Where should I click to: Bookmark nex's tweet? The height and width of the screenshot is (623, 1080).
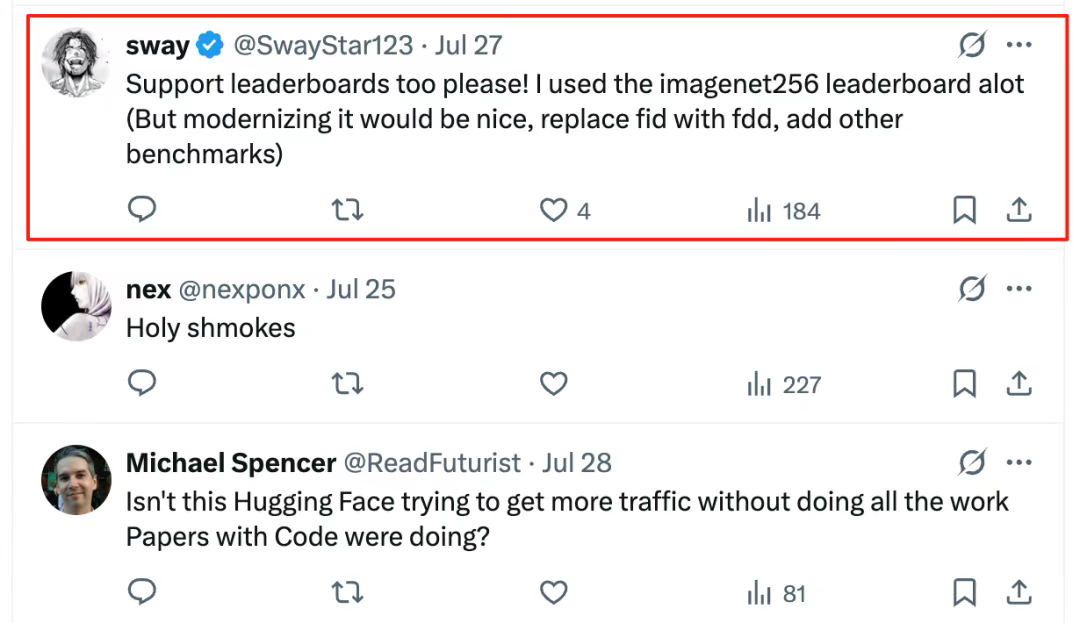[x=964, y=384]
